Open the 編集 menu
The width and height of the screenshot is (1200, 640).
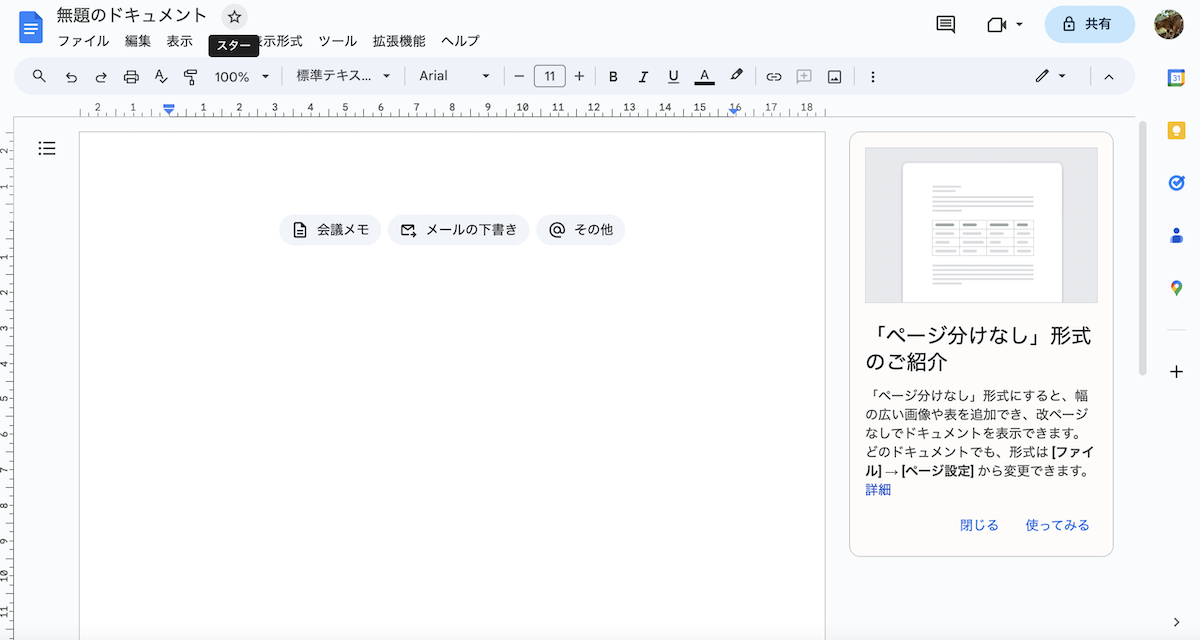138,41
